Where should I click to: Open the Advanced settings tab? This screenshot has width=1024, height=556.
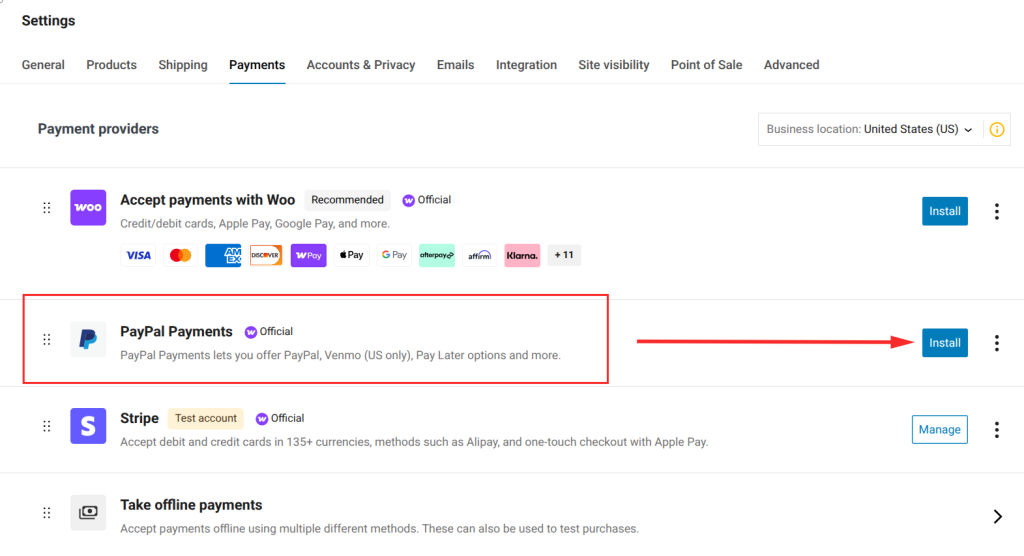792,65
